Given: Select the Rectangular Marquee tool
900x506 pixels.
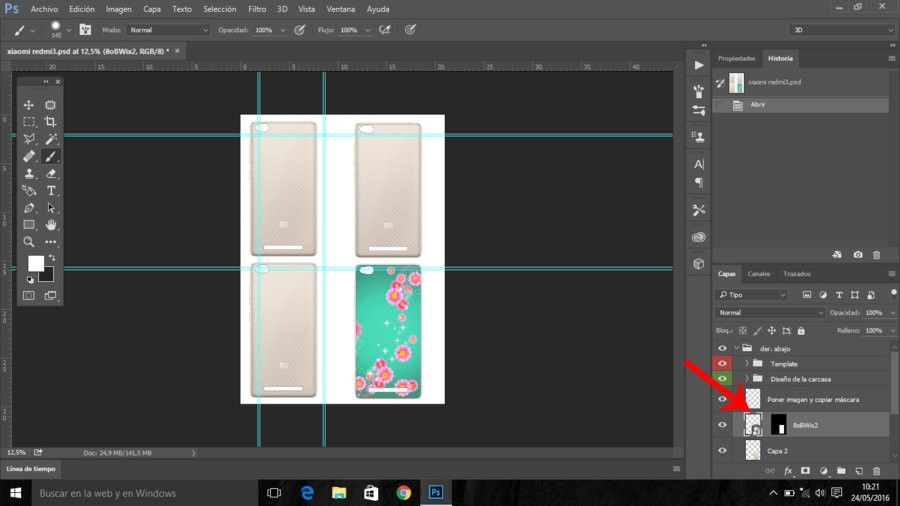Looking at the screenshot, I should click(29, 122).
